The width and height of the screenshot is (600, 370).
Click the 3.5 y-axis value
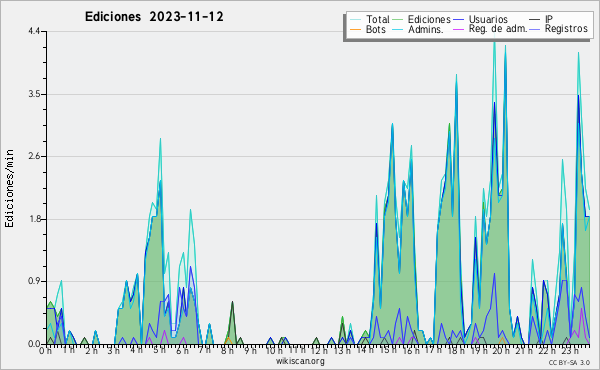[x=34, y=94]
